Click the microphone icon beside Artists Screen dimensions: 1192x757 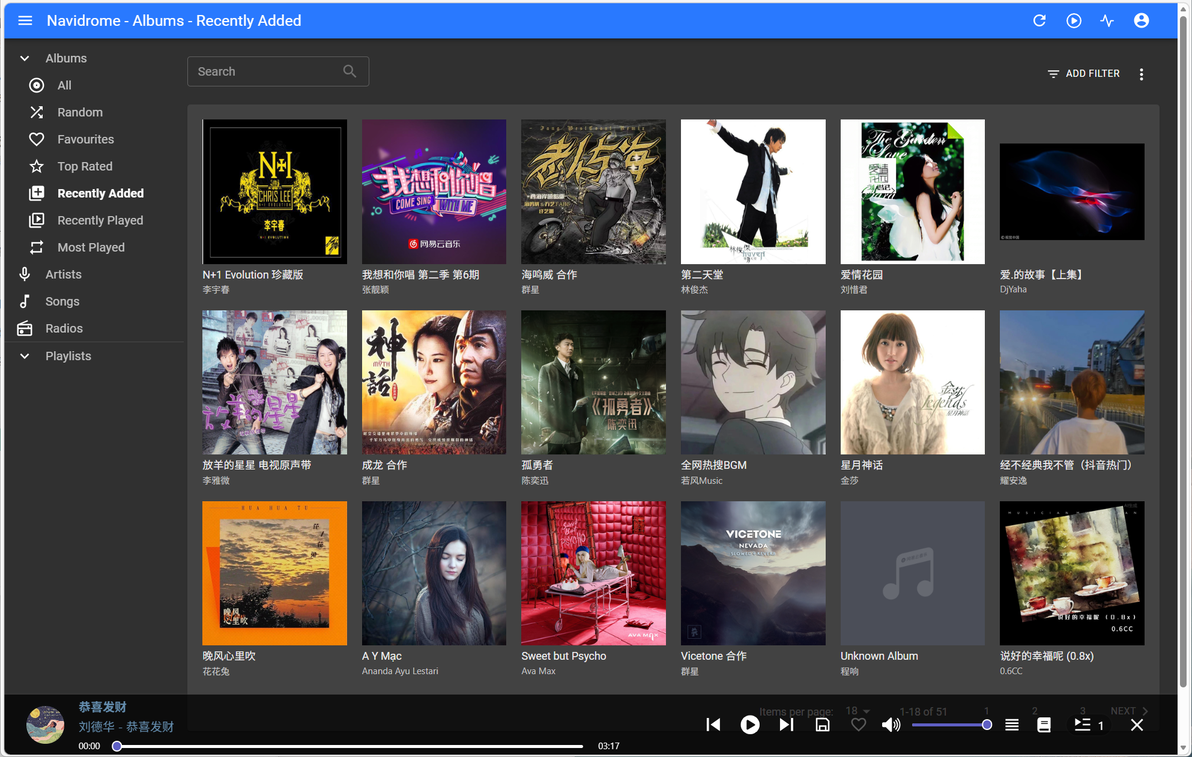[24, 274]
